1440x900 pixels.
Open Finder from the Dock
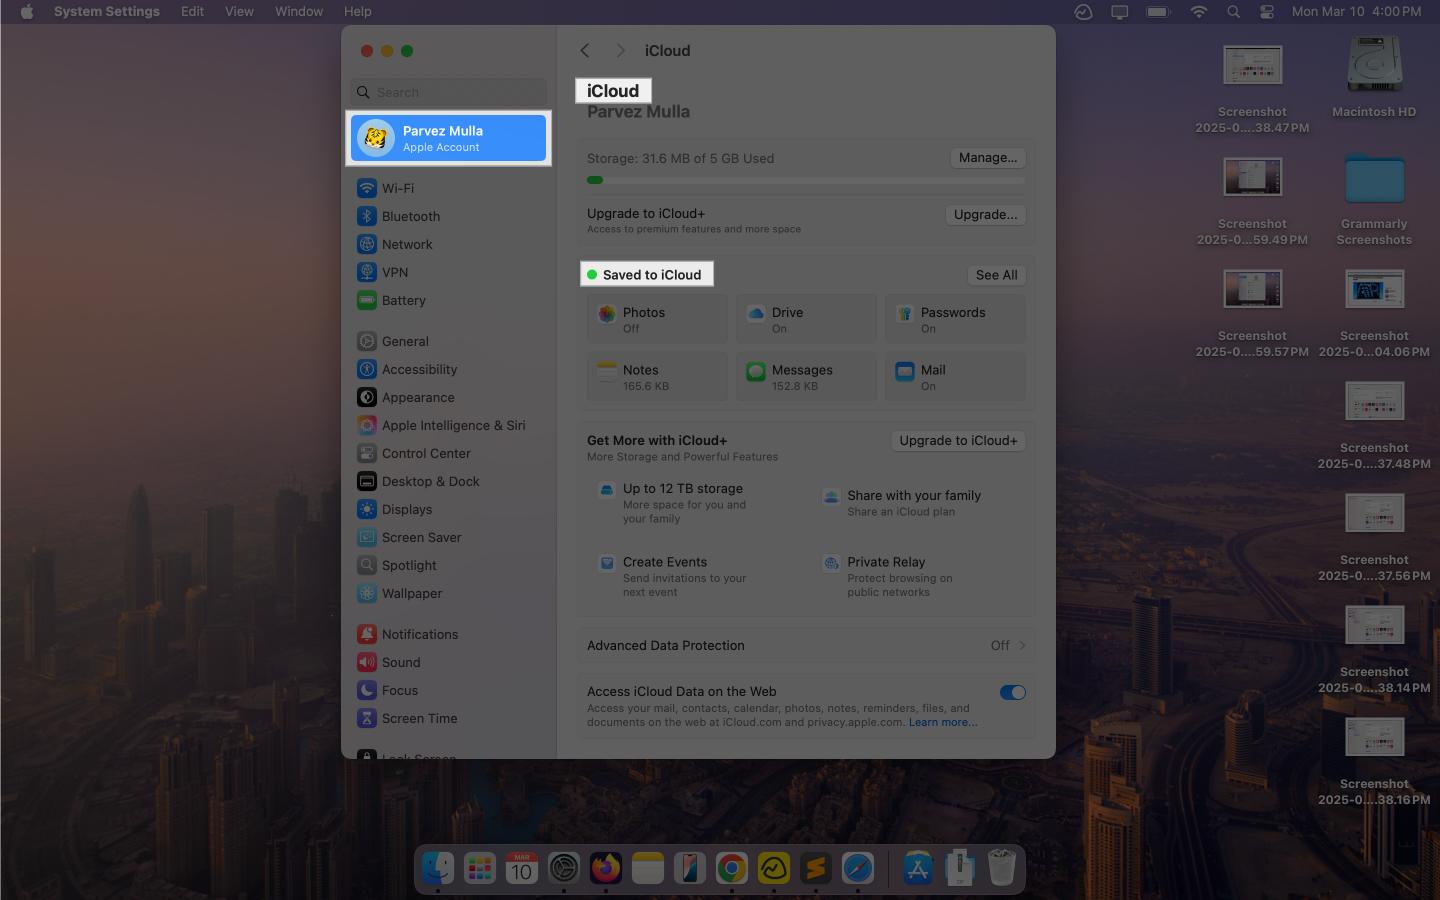(438, 868)
